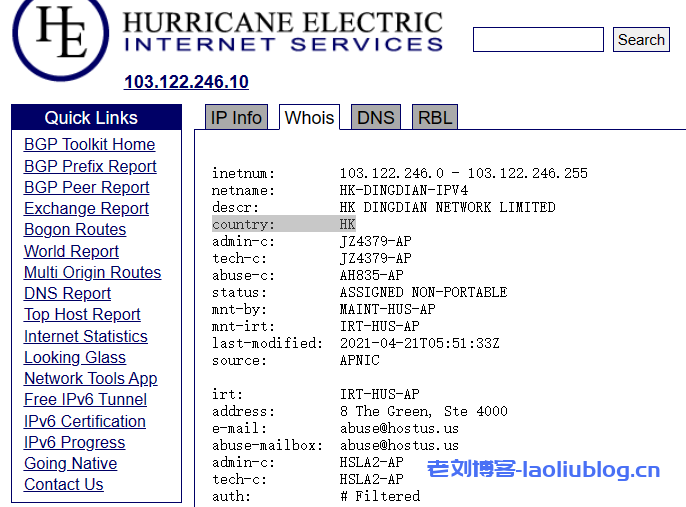This screenshot has width=686, height=507.
Task: Click the Hurricane Electric HE logo
Action: point(60,35)
